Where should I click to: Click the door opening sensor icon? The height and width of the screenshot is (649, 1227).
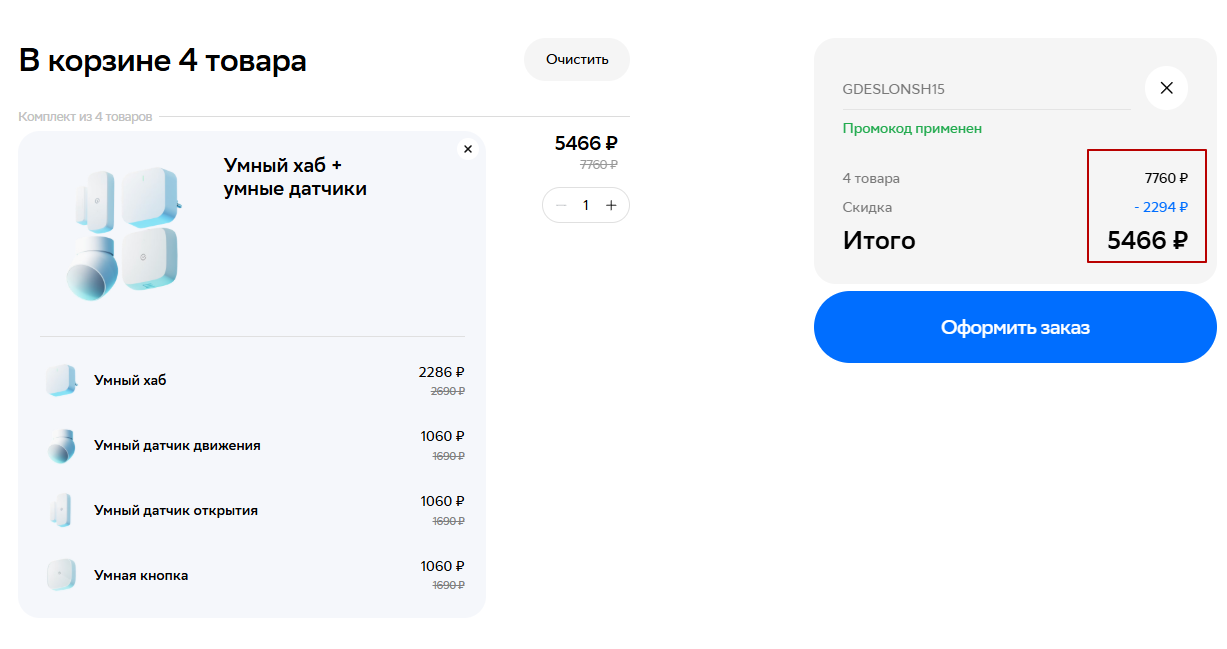point(61,511)
